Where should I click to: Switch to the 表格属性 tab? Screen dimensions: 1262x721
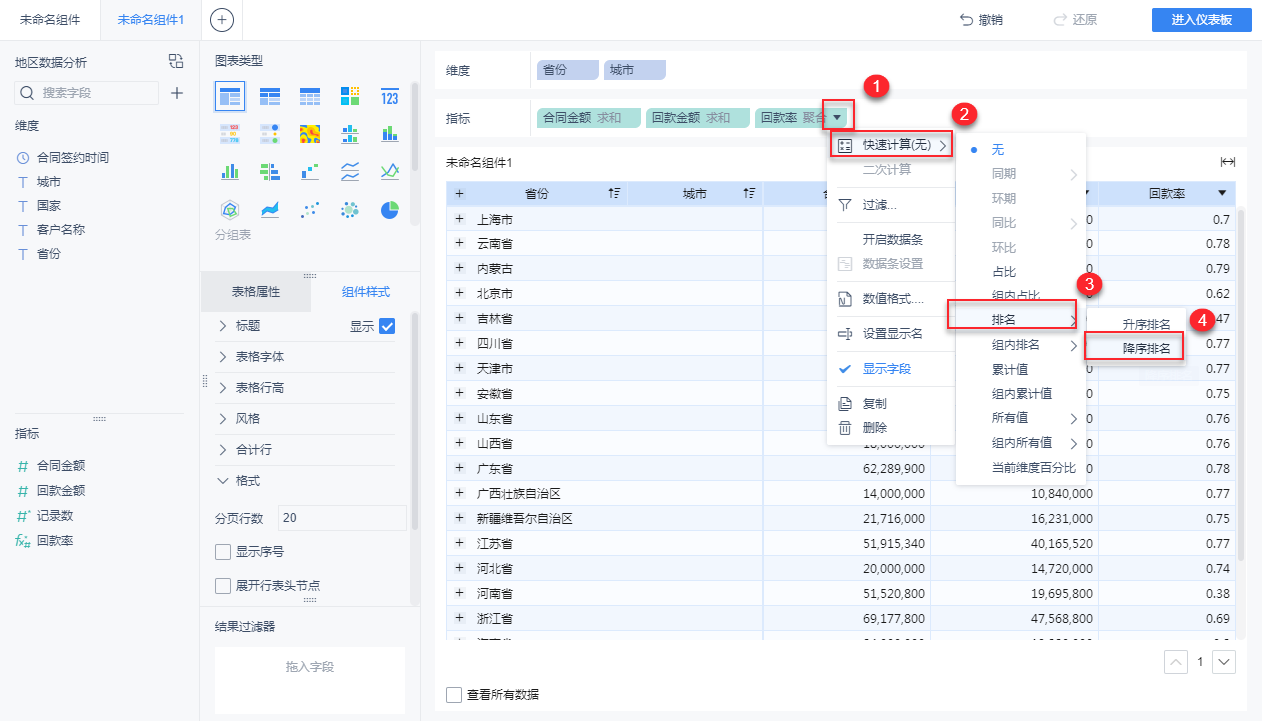click(x=256, y=292)
